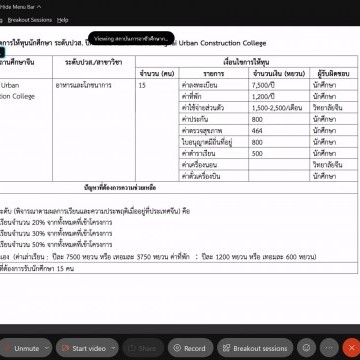360x360 pixels.
Task: Click the crossed-out camera icon
Action: point(66,348)
